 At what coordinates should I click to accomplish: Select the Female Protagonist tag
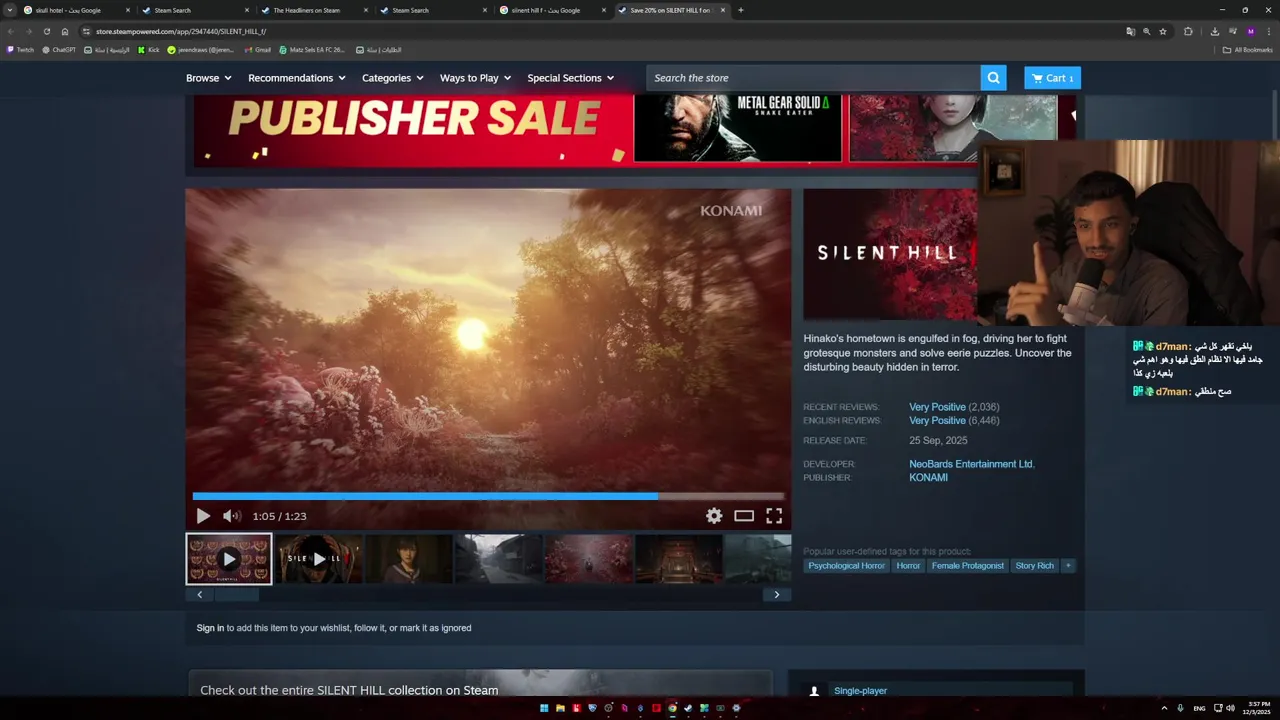[967, 566]
